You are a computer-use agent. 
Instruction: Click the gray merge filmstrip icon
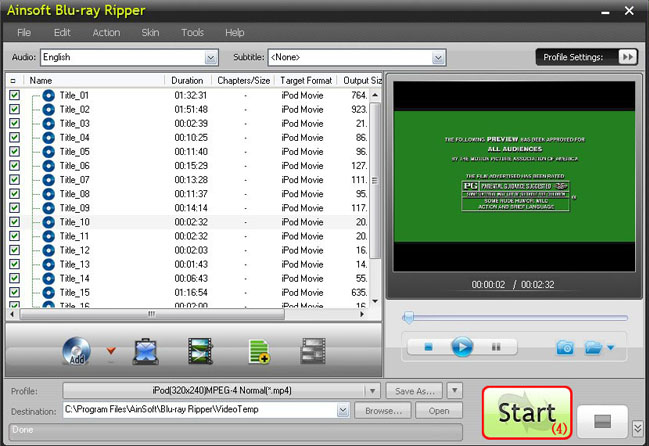tap(313, 350)
